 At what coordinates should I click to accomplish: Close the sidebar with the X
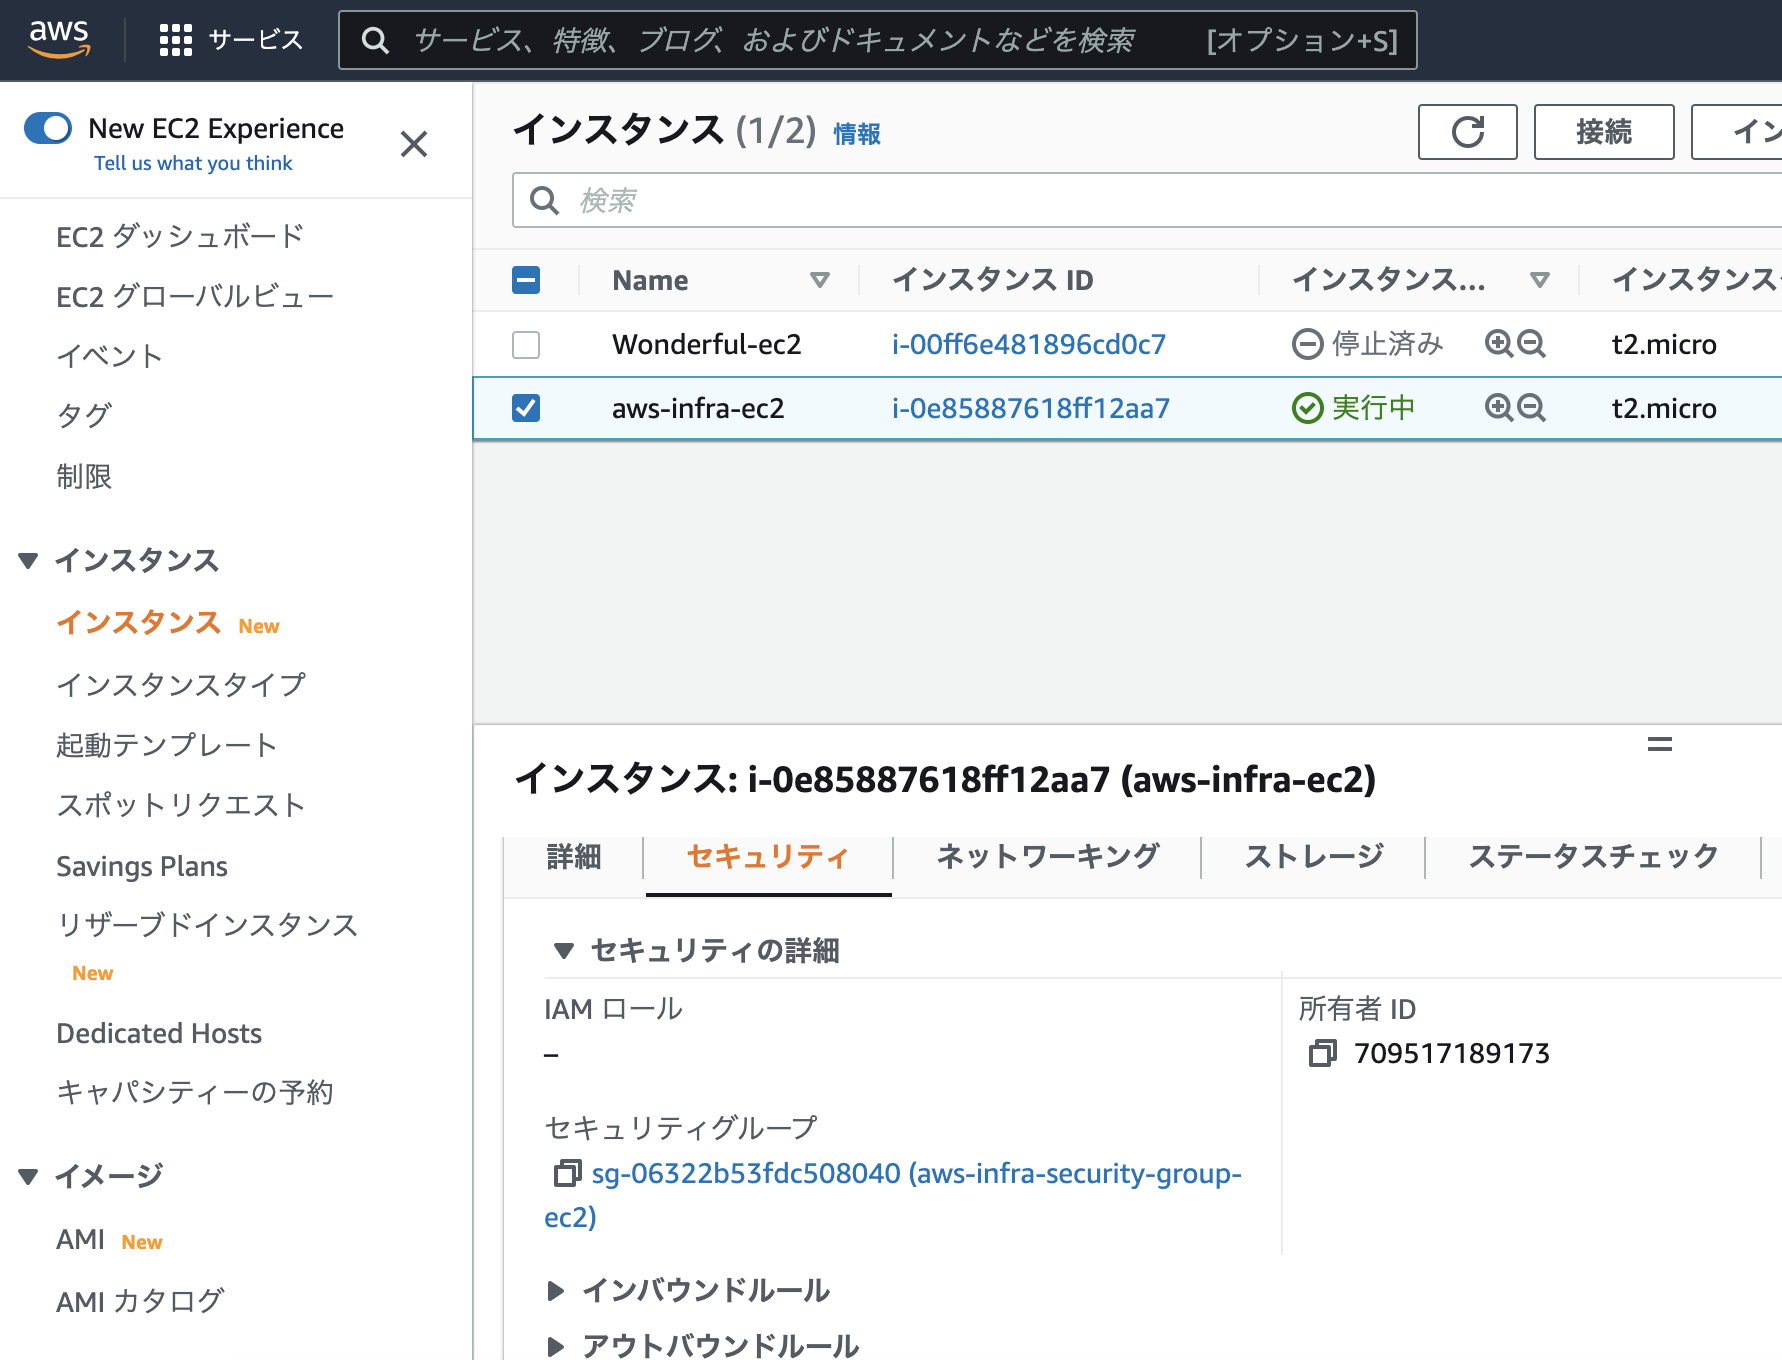click(x=414, y=145)
